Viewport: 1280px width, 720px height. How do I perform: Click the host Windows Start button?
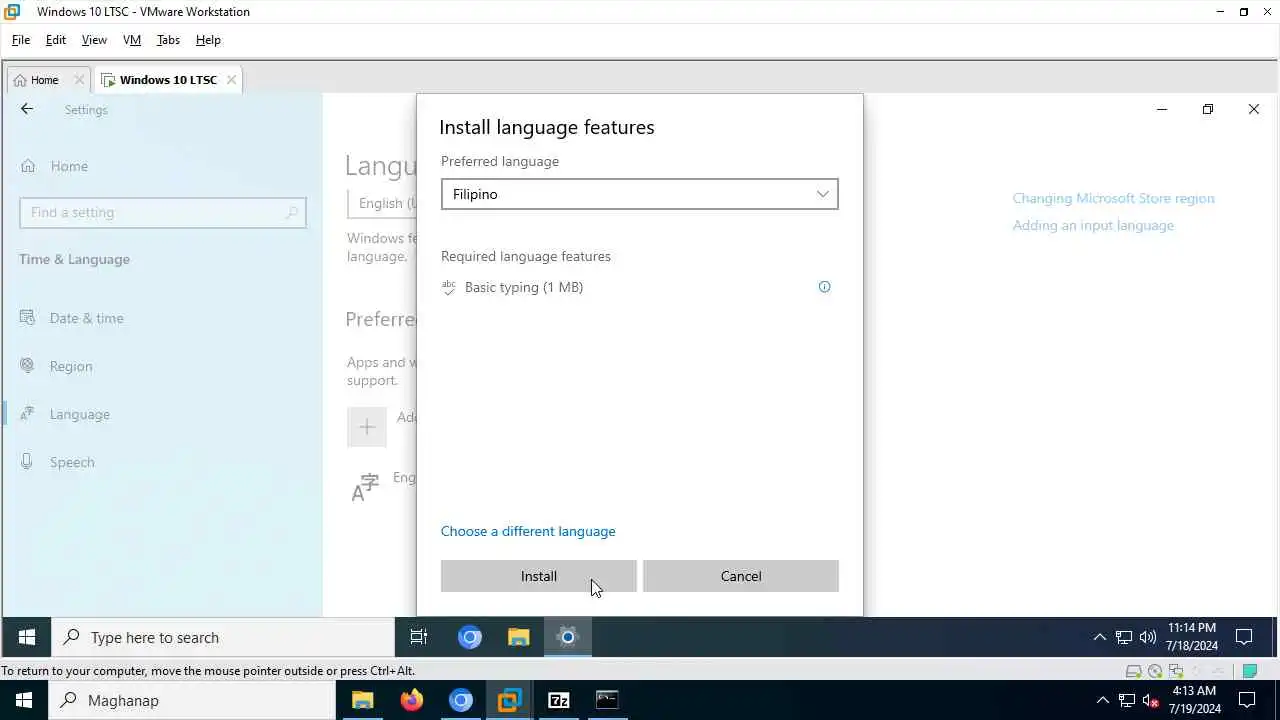(24, 700)
